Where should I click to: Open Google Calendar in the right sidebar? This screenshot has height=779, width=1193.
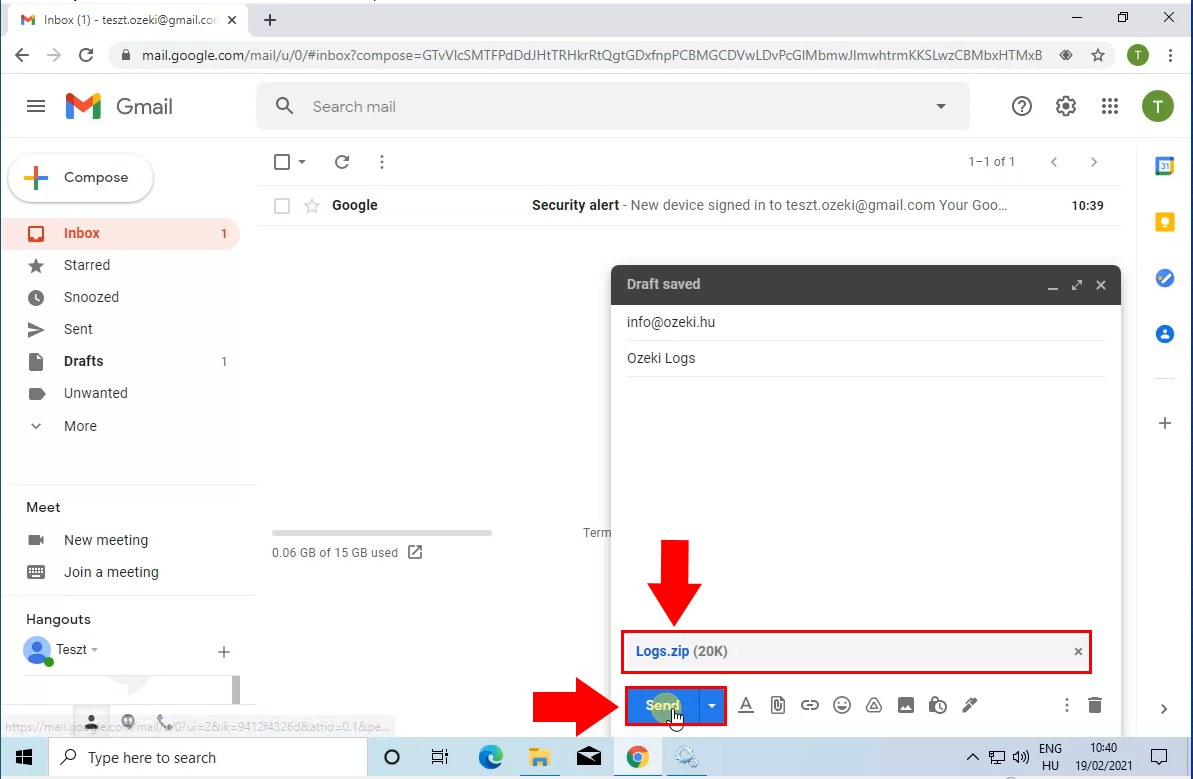pyautogui.click(x=1164, y=166)
